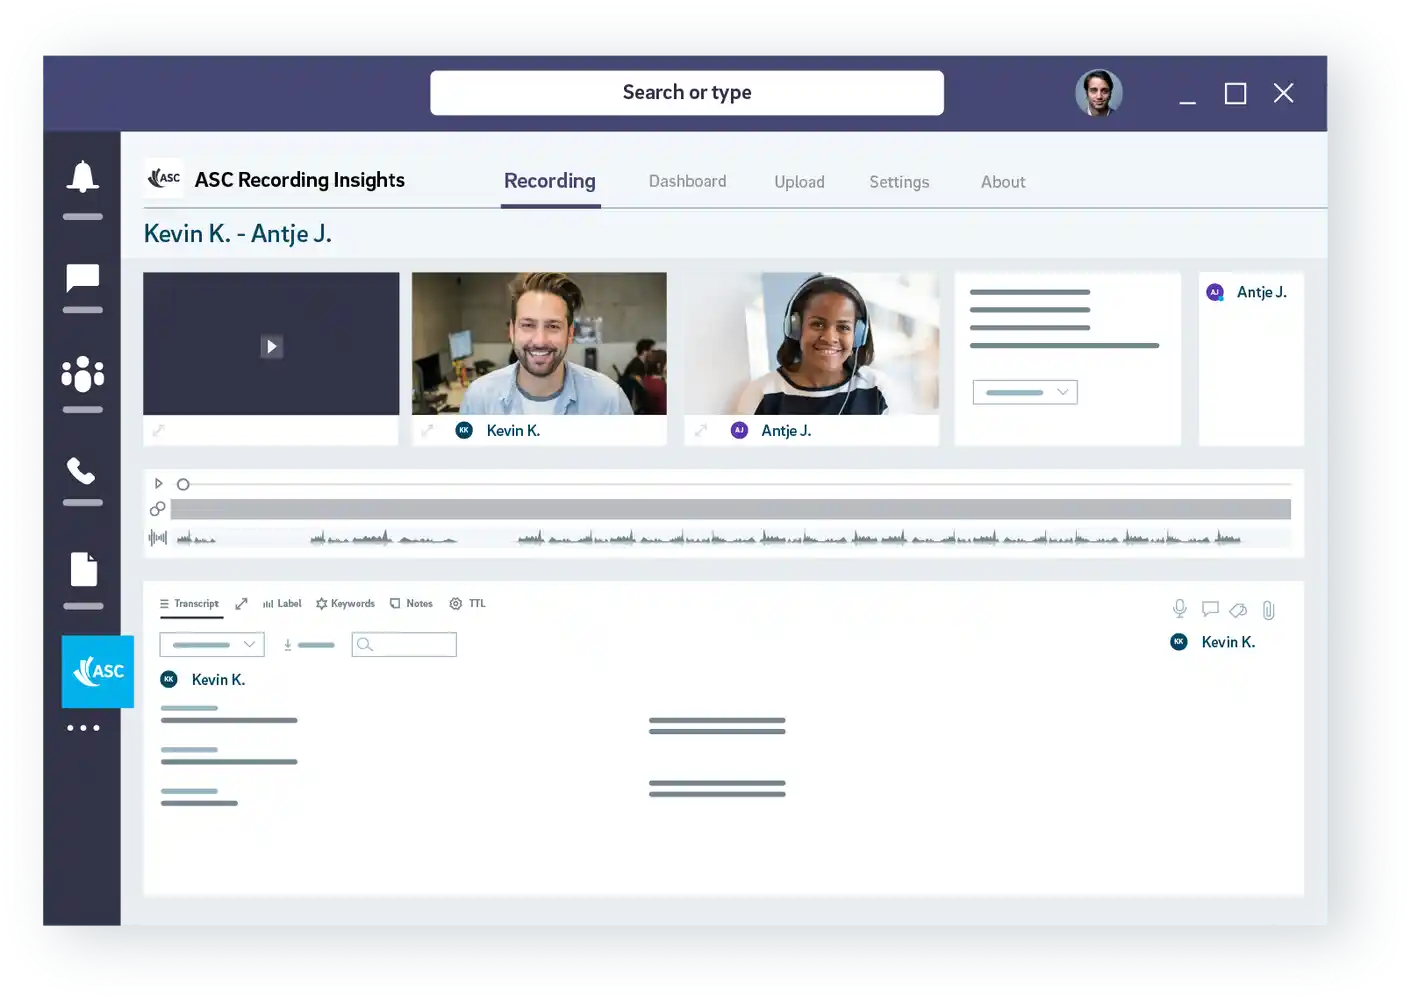
Task: Click the waveform icon left of audio track
Action: [158, 537]
